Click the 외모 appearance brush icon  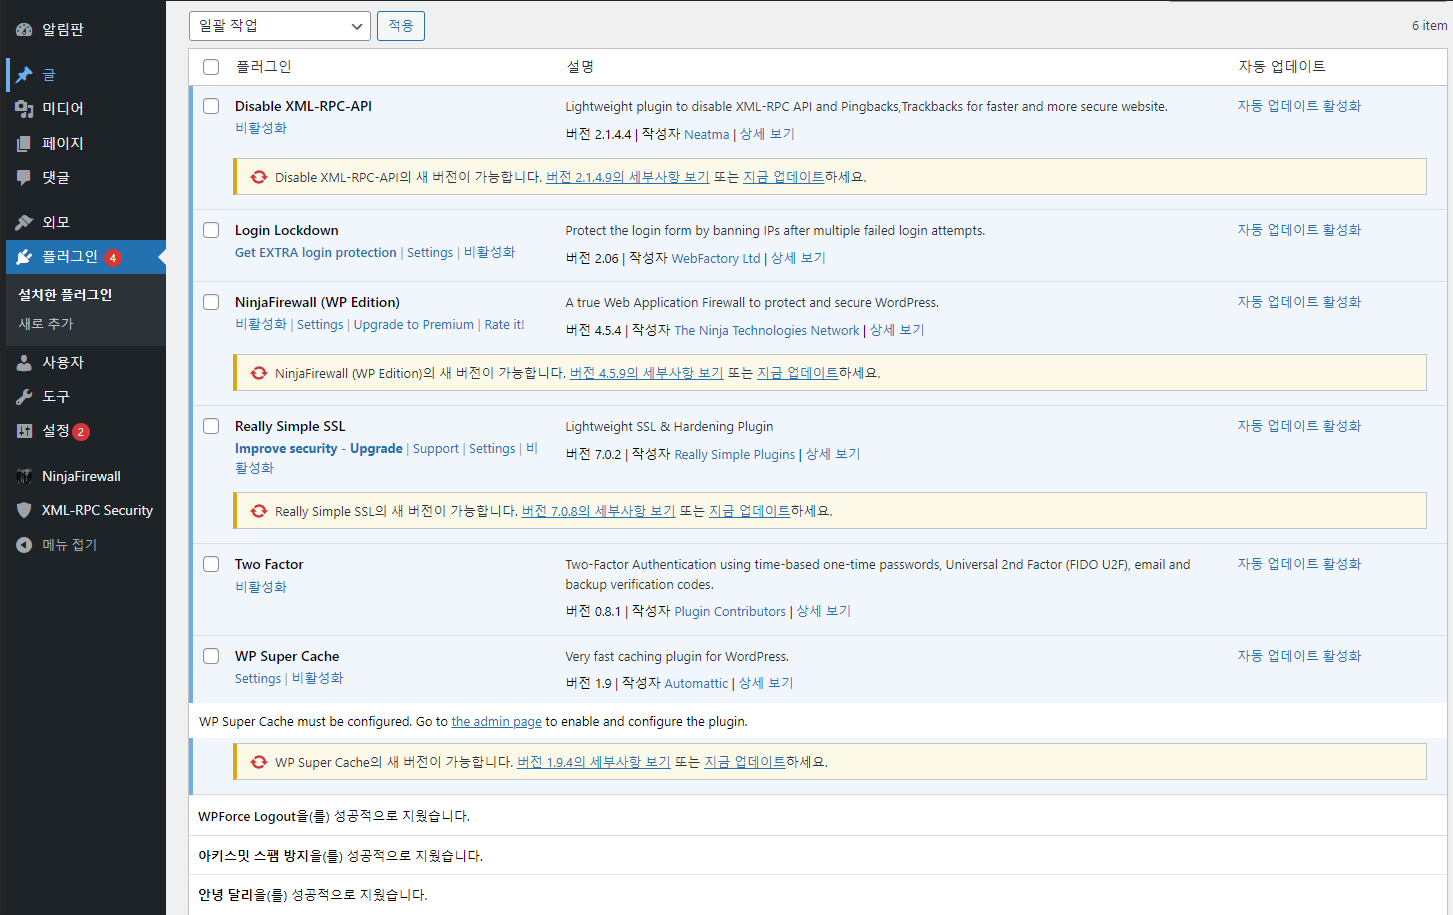24,223
